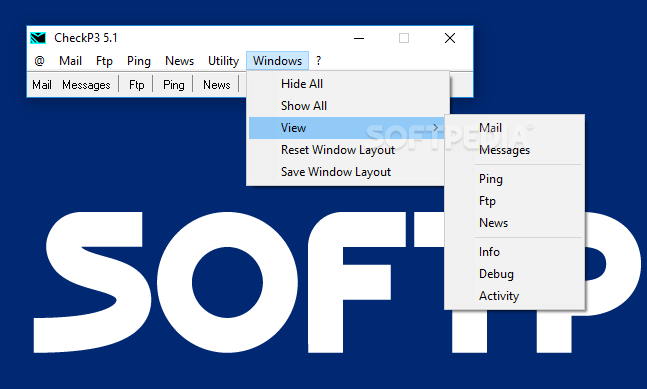Open the Ping menu in menu bar
Image resolution: width=647 pixels, height=389 pixels.
click(139, 61)
